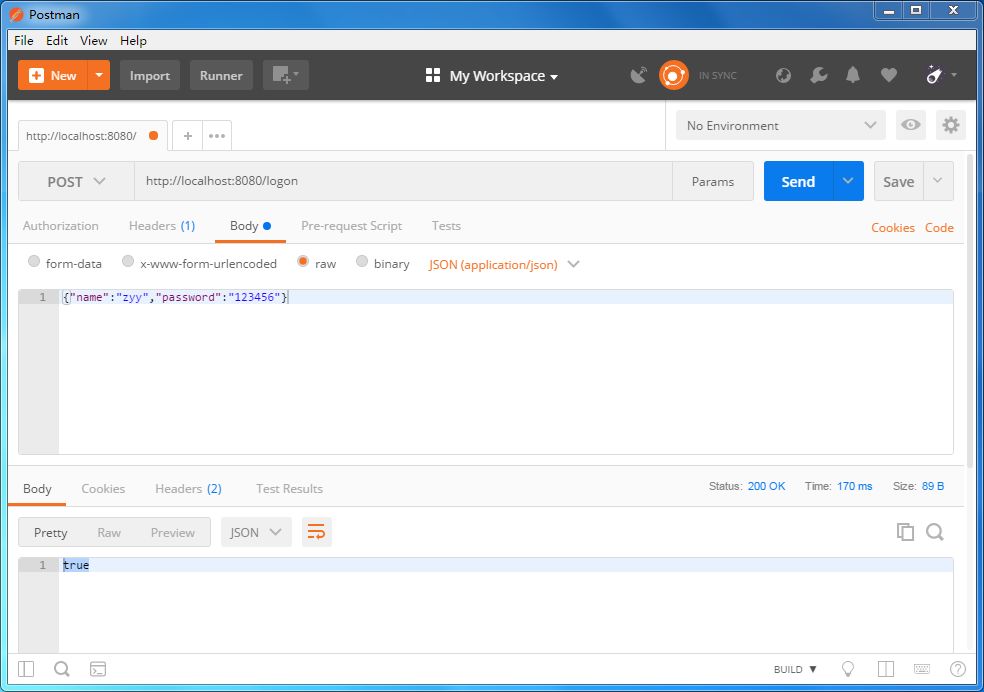Open BUILD mode dropdown in status bar
This screenshot has height=692, width=984.
point(795,669)
